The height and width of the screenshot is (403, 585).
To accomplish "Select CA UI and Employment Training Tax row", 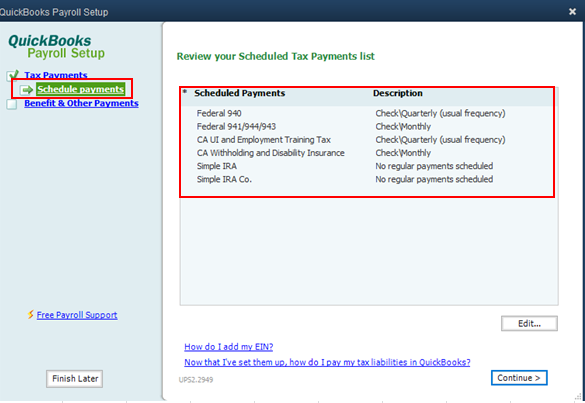I will (367, 140).
